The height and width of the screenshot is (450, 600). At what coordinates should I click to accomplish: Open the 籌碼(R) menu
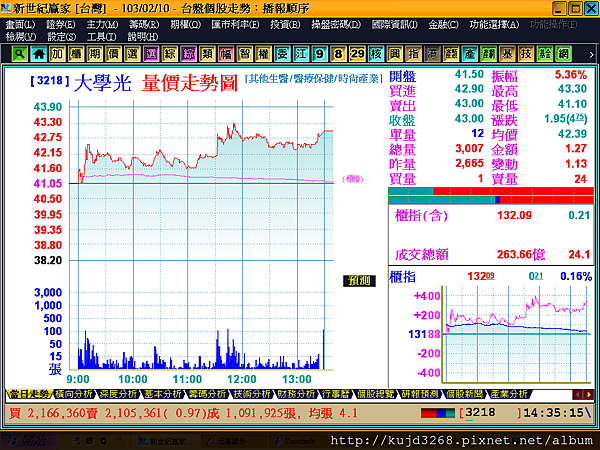pyautogui.click(x=144, y=25)
